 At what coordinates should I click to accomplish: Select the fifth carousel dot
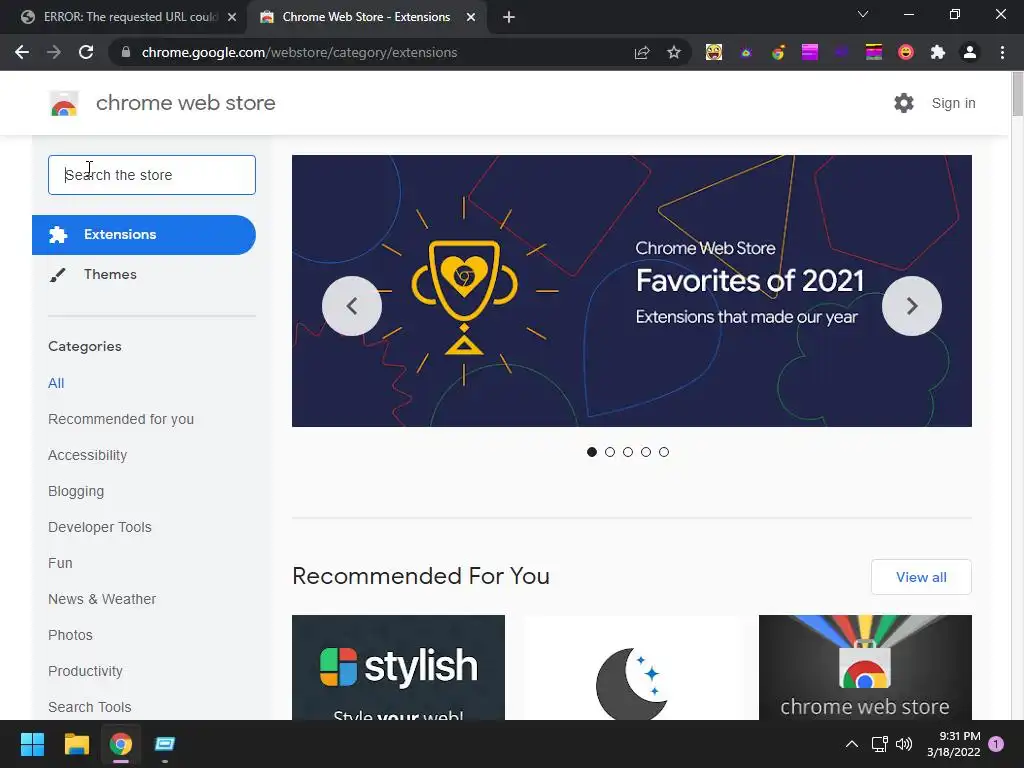click(664, 452)
